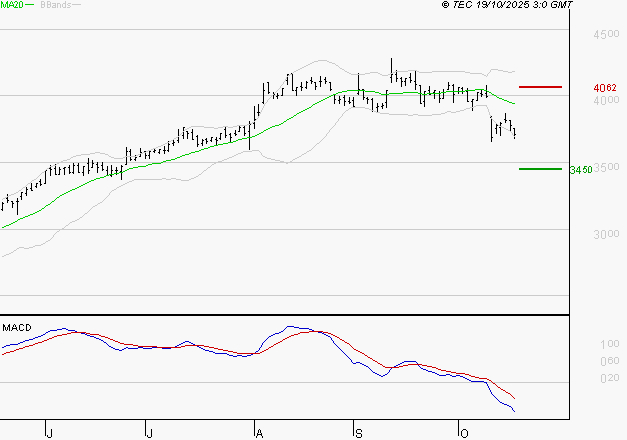This screenshot has width=627, height=440.
Task: Click the MACD 060 scale label
Action: pyautogui.click(x=610, y=361)
